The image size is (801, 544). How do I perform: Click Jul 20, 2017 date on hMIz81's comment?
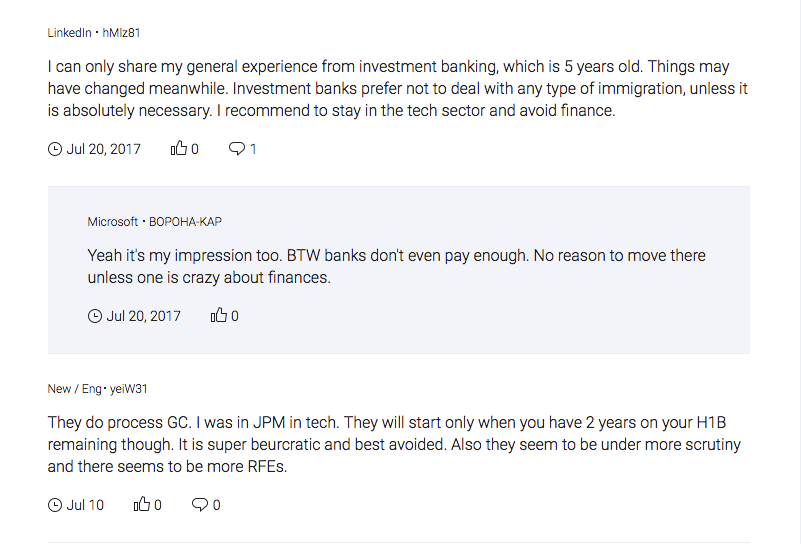(103, 149)
